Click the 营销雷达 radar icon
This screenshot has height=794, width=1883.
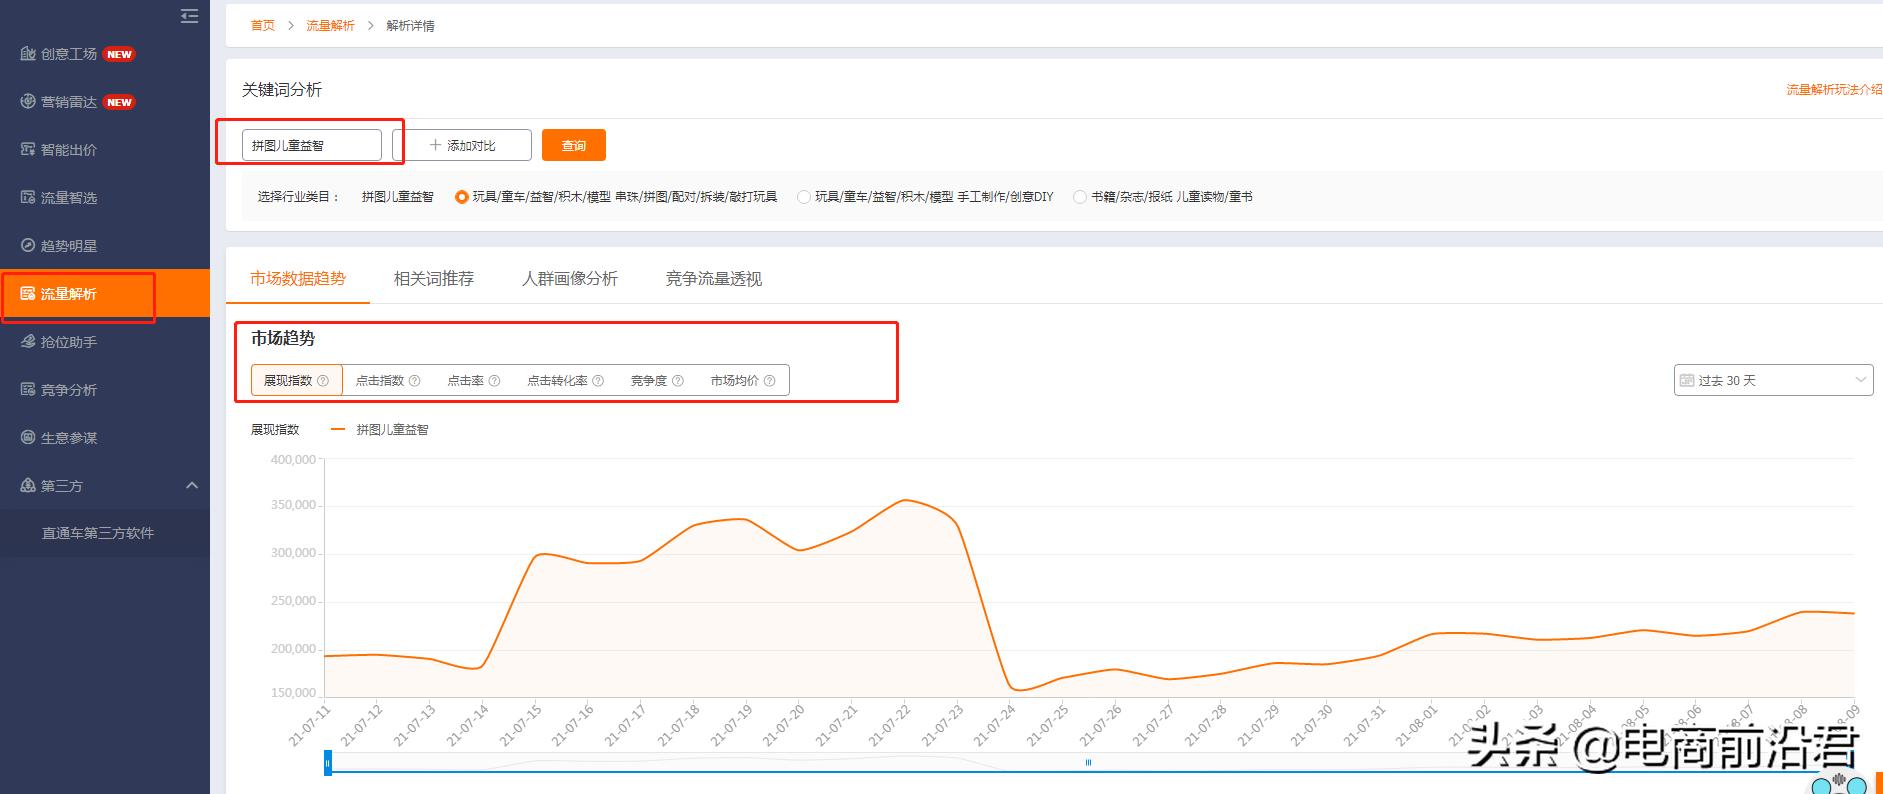point(28,102)
